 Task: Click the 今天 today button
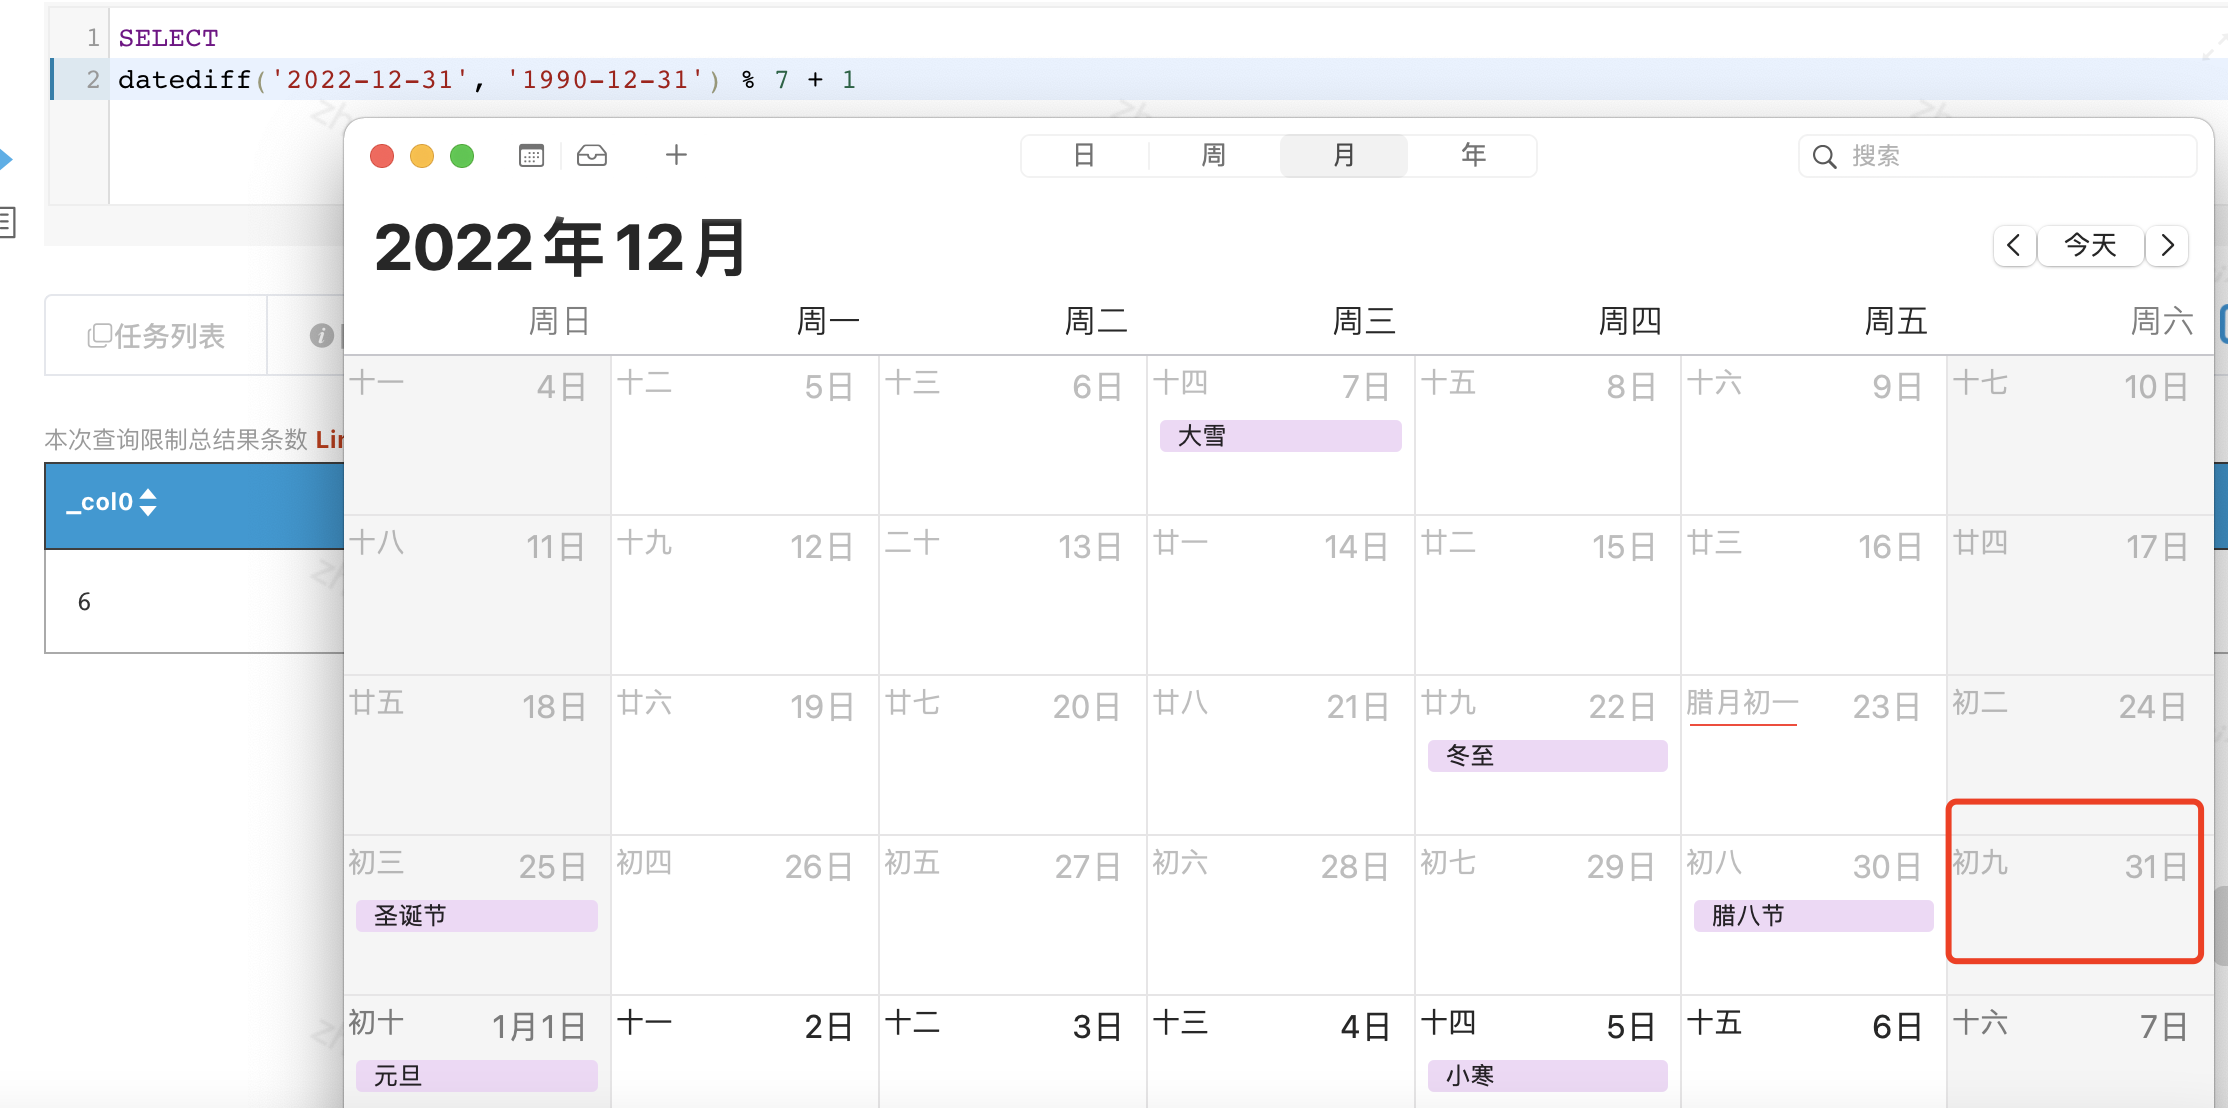(2090, 246)
